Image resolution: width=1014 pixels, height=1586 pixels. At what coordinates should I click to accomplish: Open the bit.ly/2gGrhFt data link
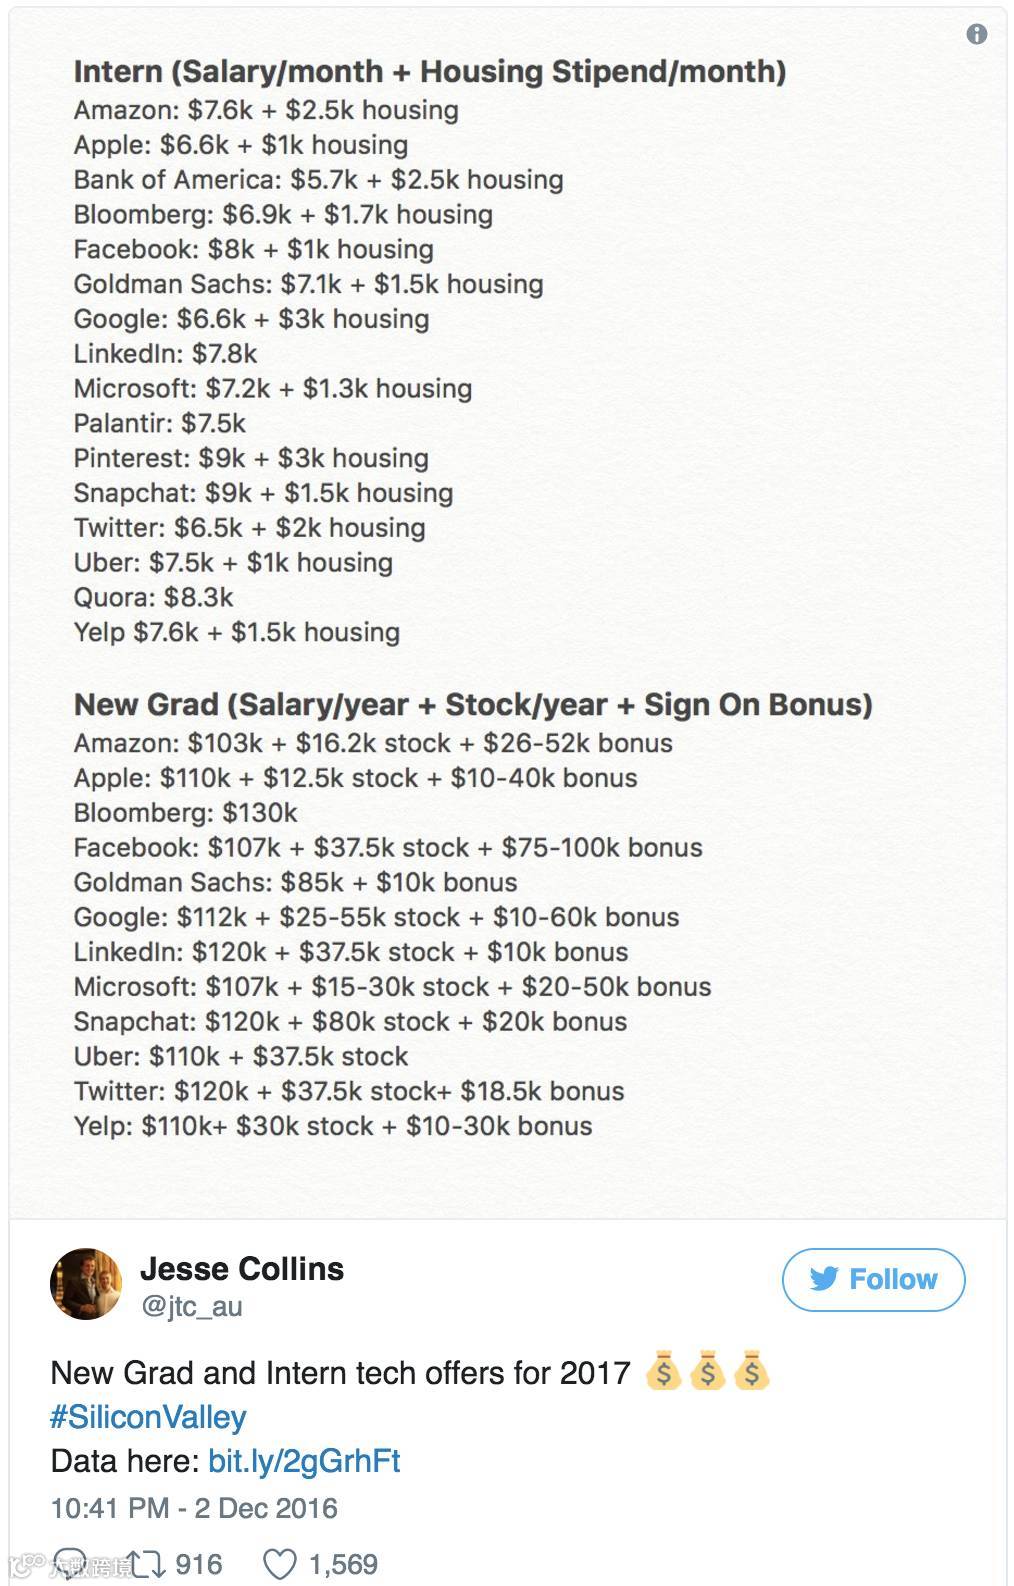304,1461
